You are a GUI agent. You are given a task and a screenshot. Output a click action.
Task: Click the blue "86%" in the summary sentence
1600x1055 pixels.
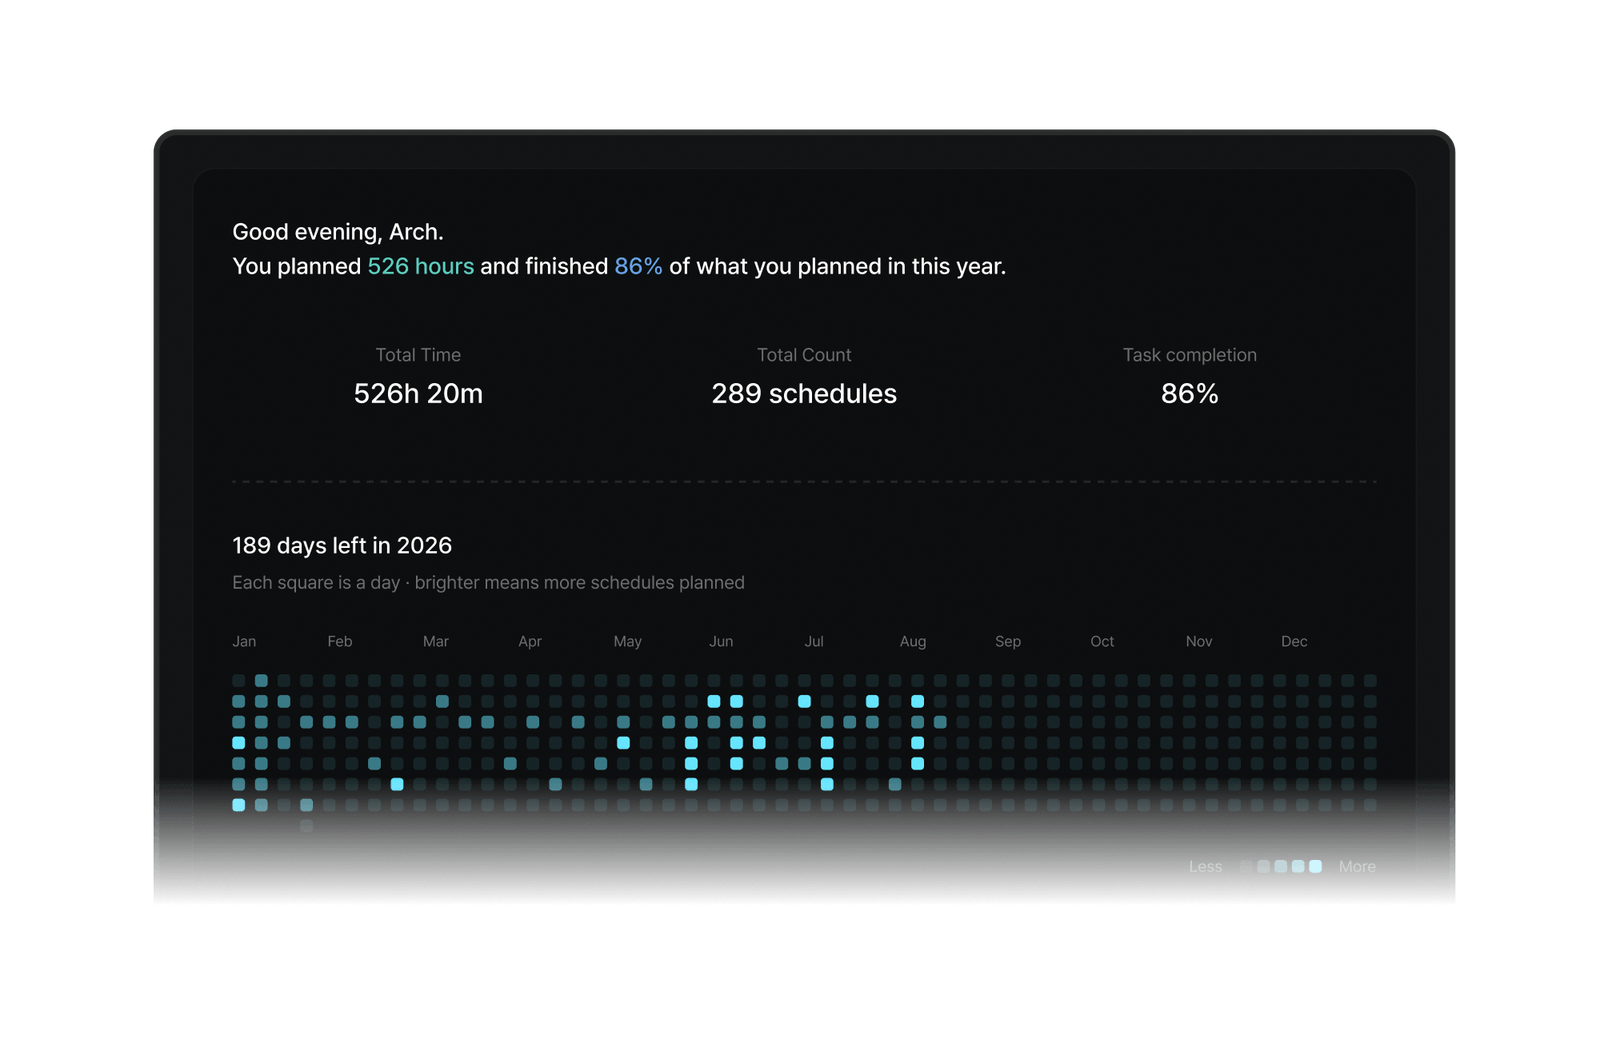tap(638, 266)
